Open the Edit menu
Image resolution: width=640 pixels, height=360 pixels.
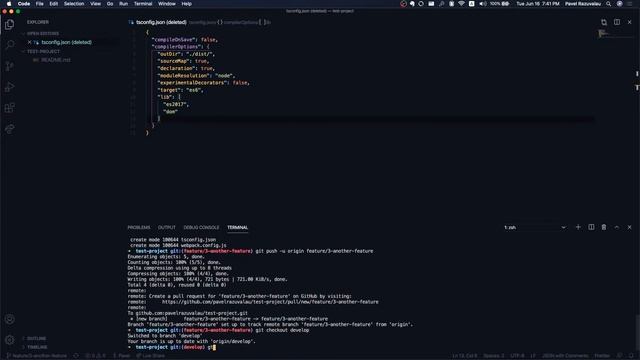pyautogui.click(x=53, y=4)
